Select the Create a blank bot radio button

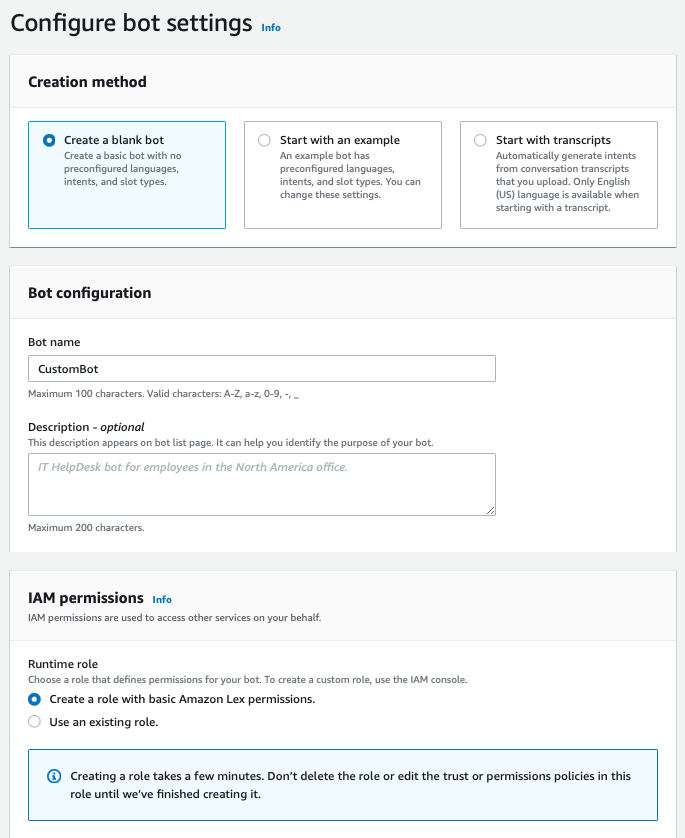point(49,141)
